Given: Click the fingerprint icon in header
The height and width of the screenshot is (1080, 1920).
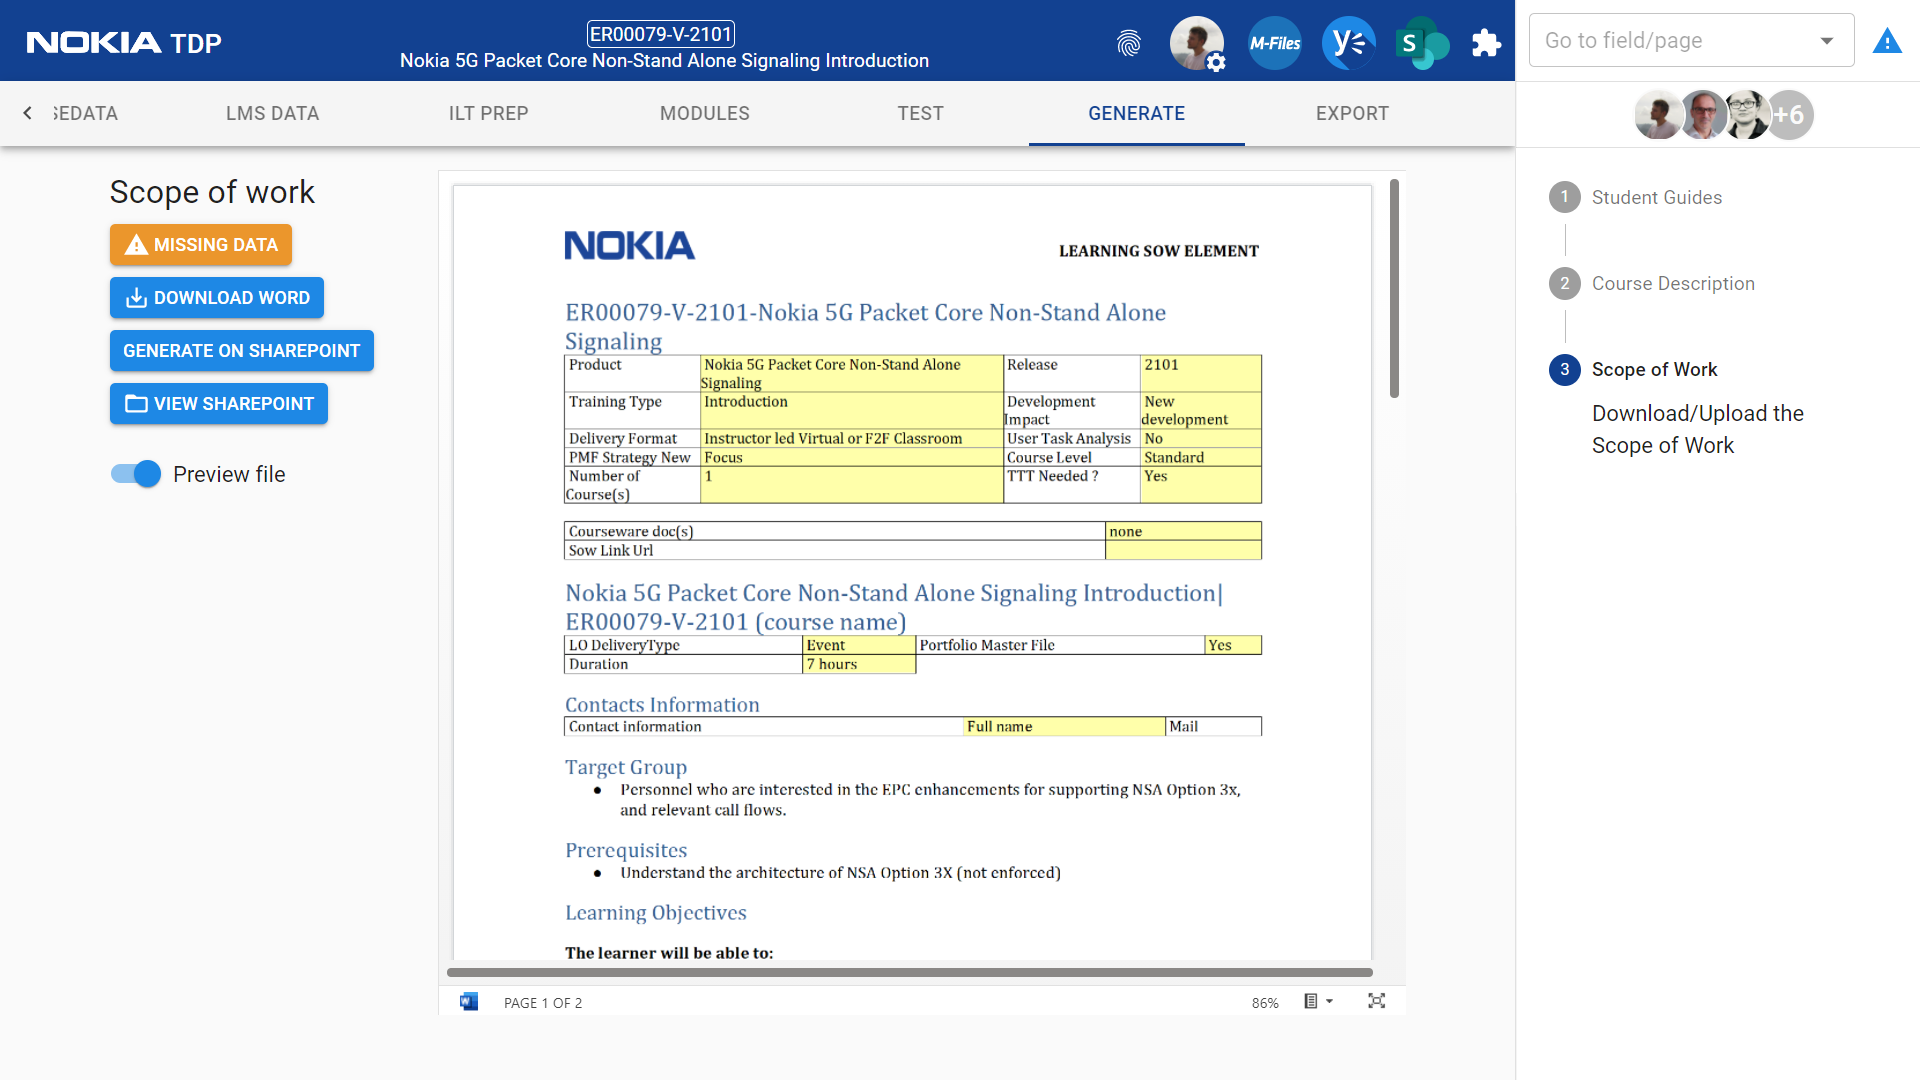Looking at the screenshot, I should click(1129, 43).
